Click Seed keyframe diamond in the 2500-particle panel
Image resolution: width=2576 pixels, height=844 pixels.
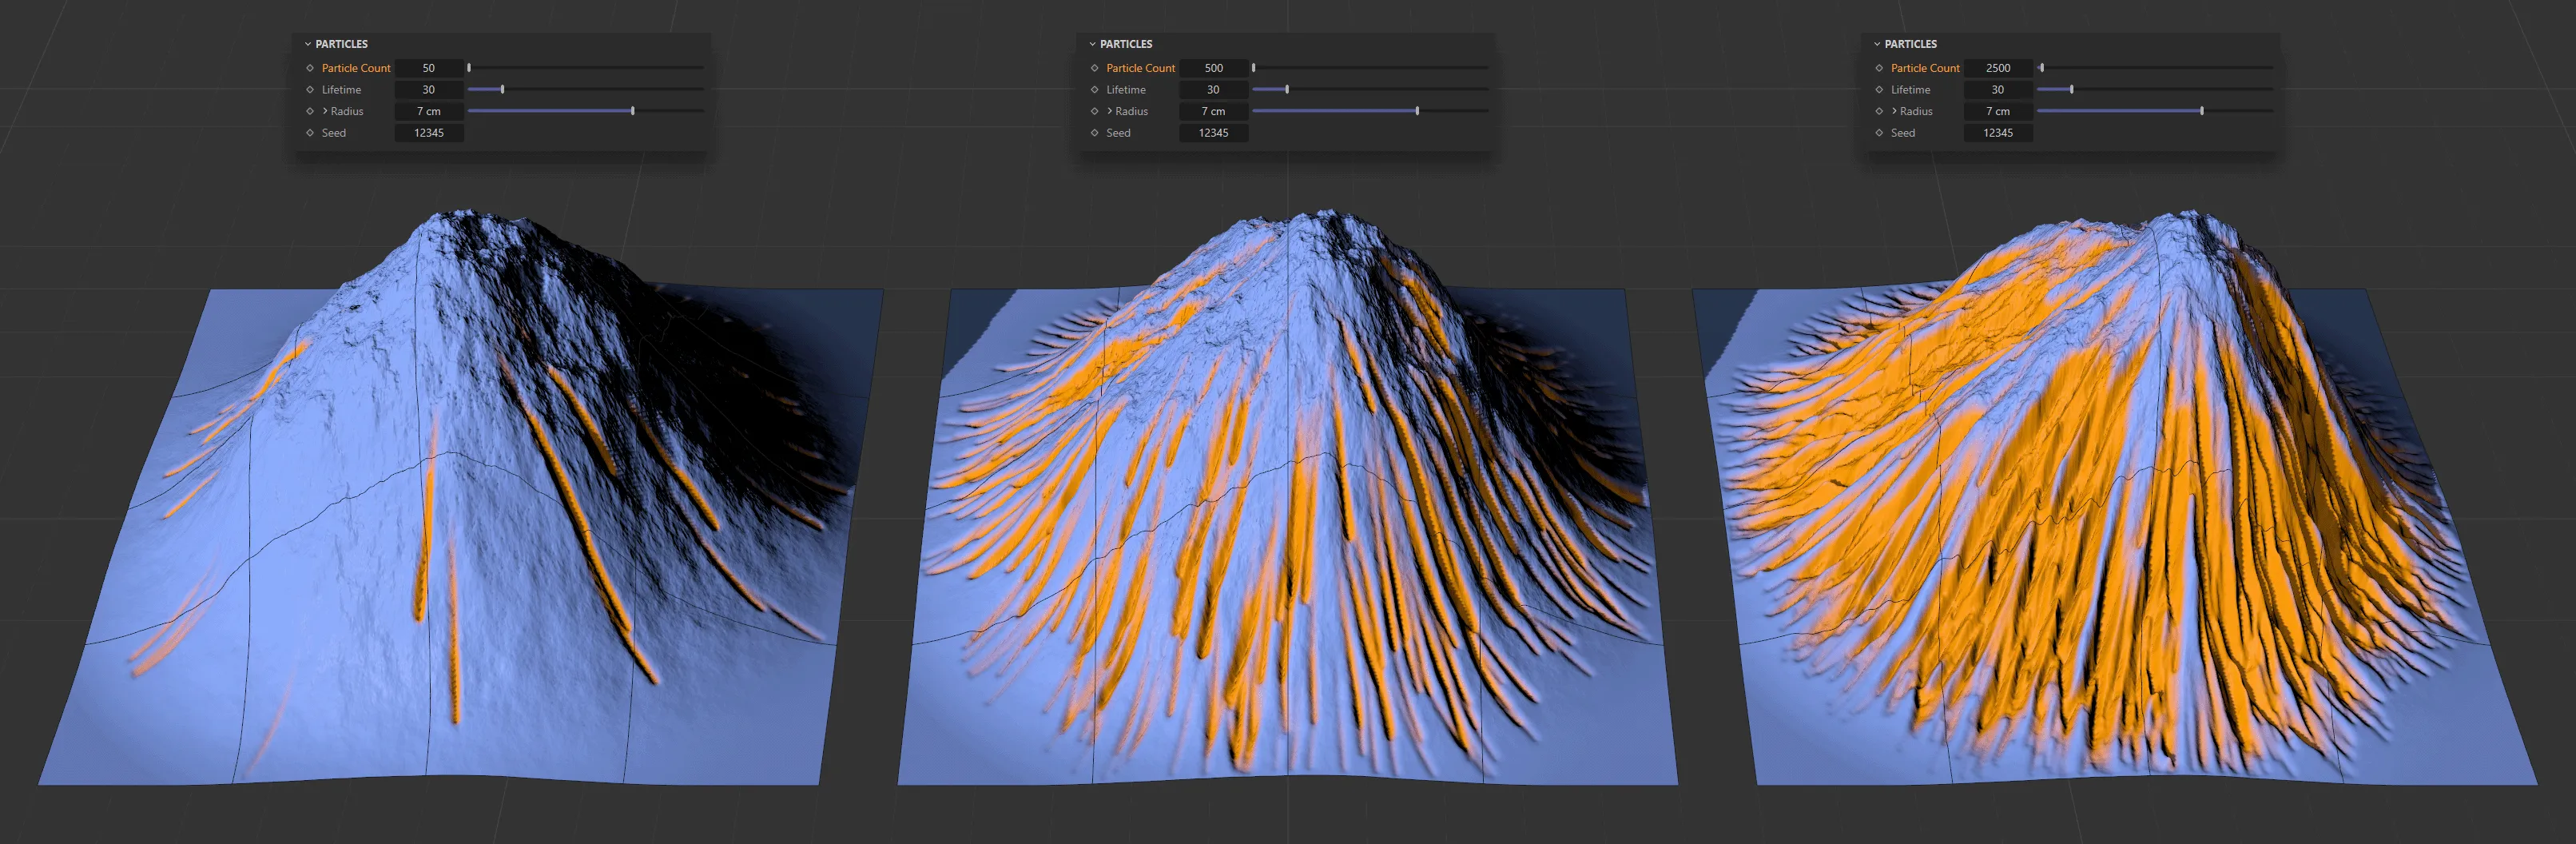tap(1879, 133)
